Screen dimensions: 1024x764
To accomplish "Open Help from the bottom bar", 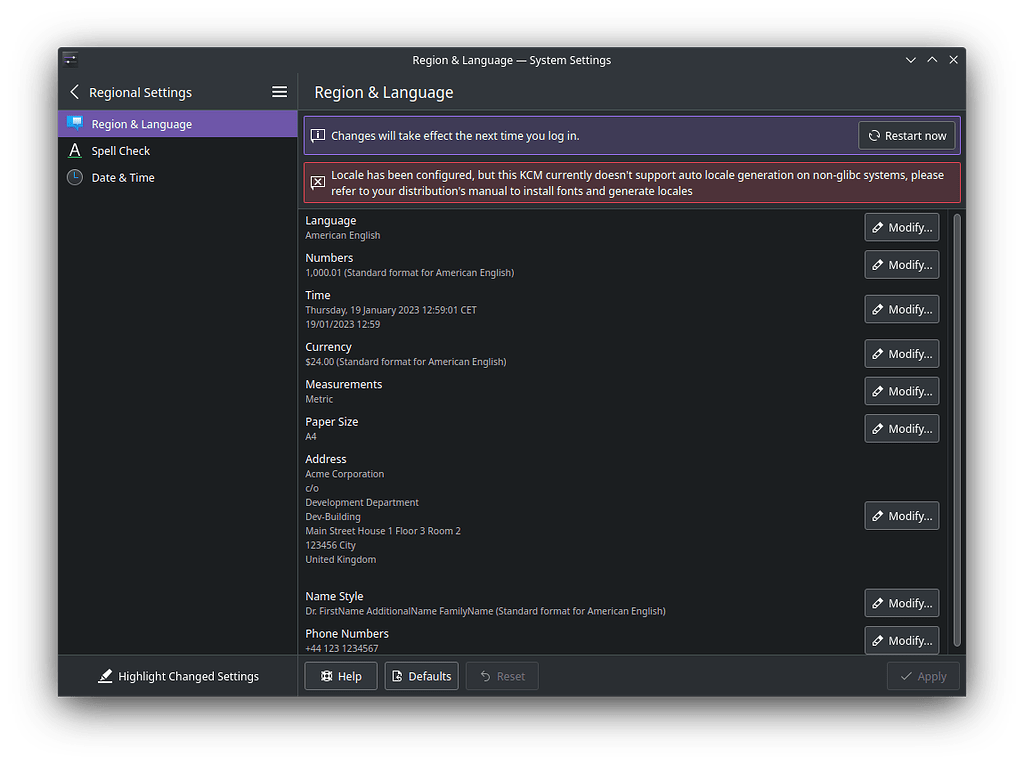I will pyautogui.click(x=340, y=676).
